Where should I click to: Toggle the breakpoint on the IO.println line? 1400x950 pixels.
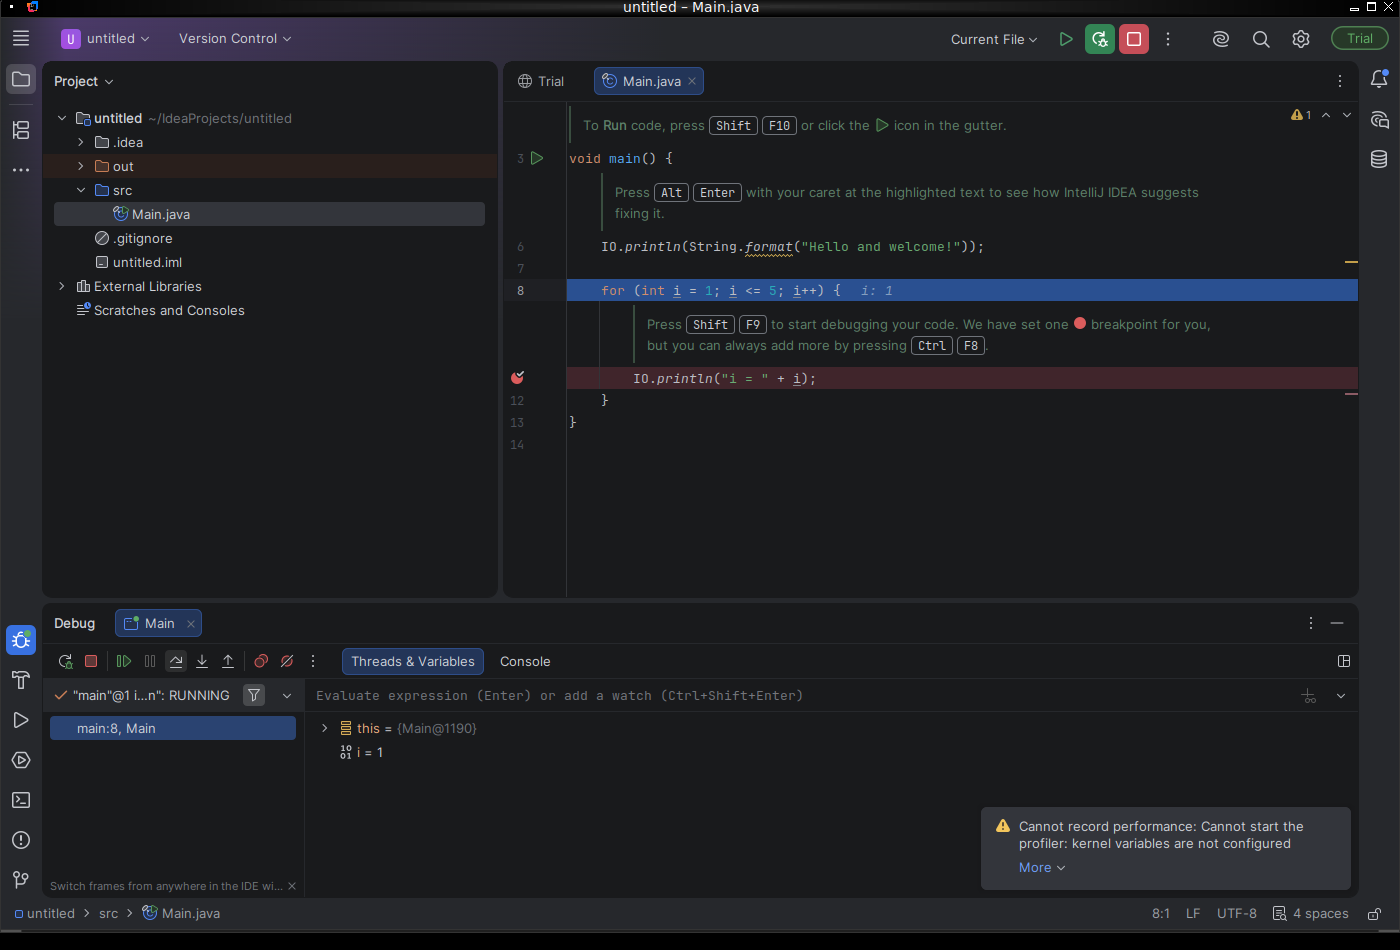[517, 378]
